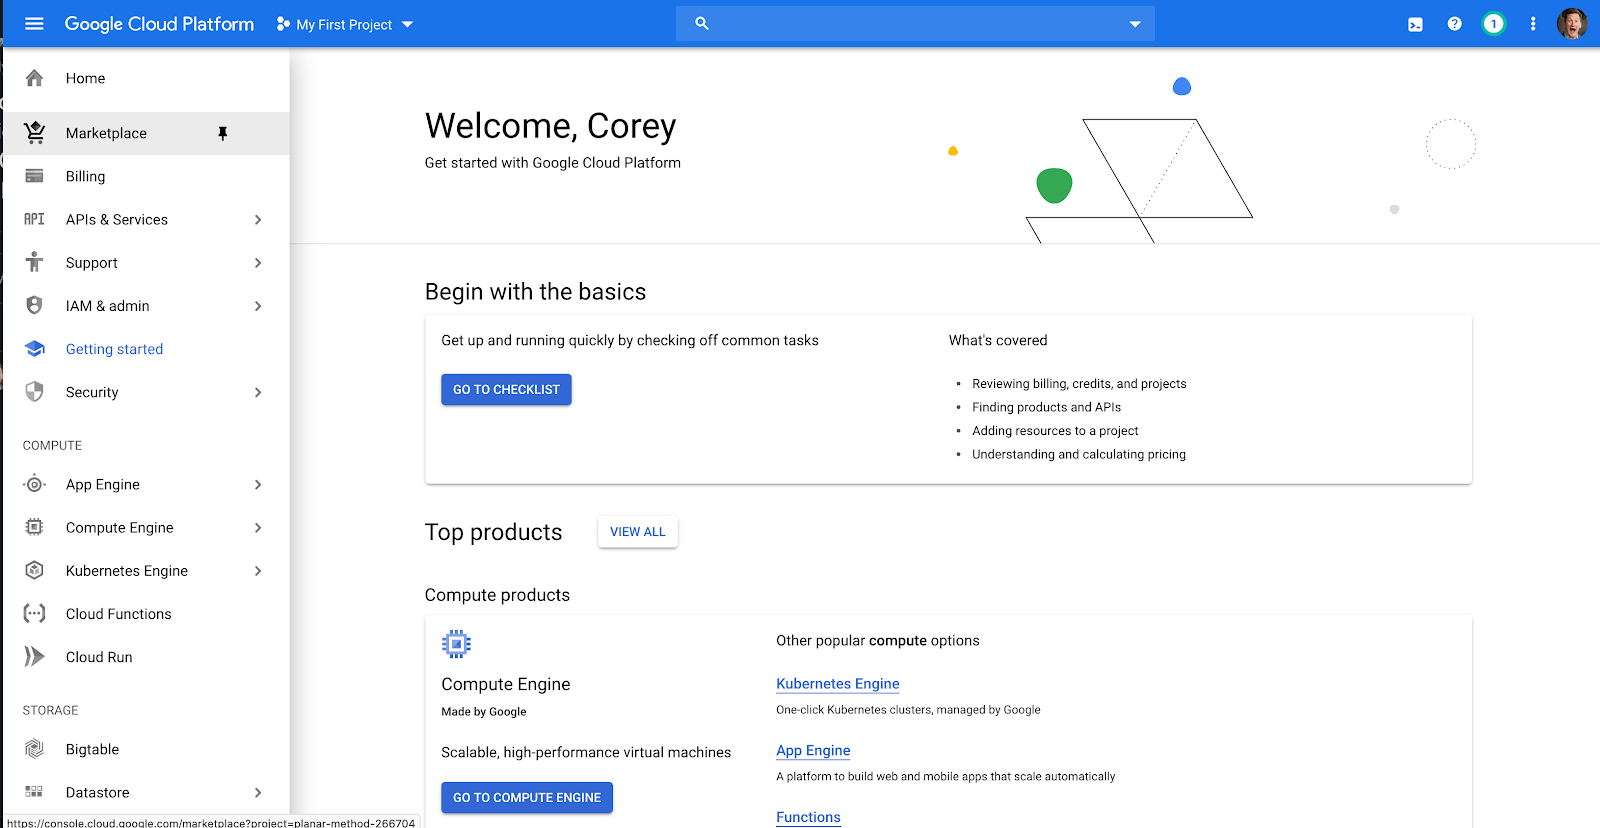Click the Home icon in sidebar
This screenshot has width=1600, height=828.
(34, 78)
